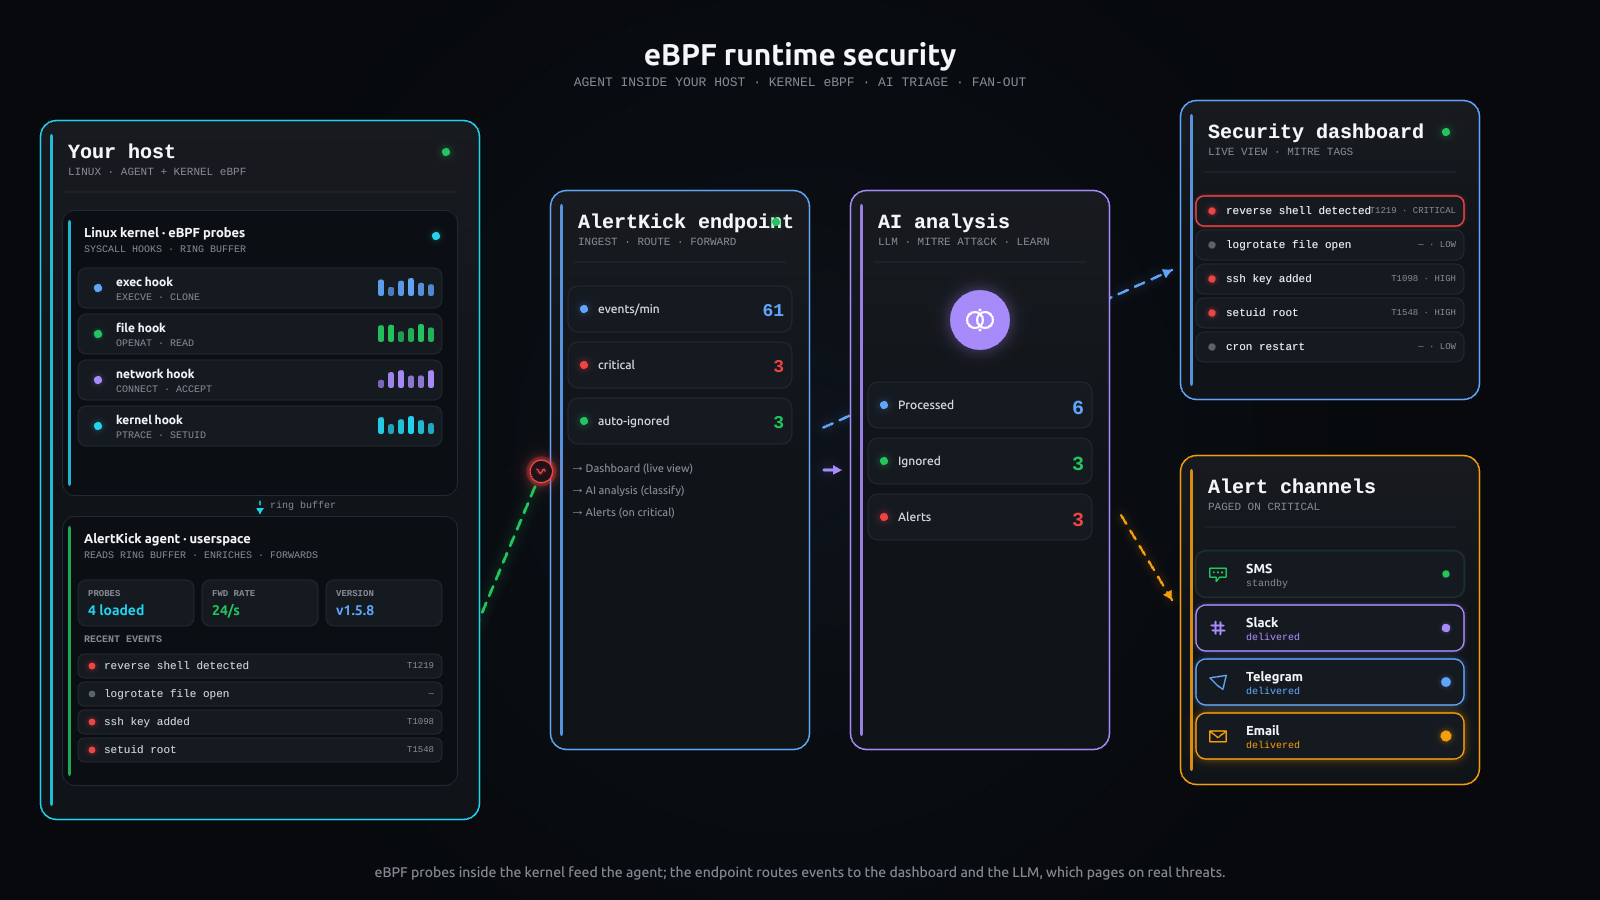This screenshot has width=1600, height=900.
Task: Open the PROBES 4 loaded stat card
Action: [136, 603]
